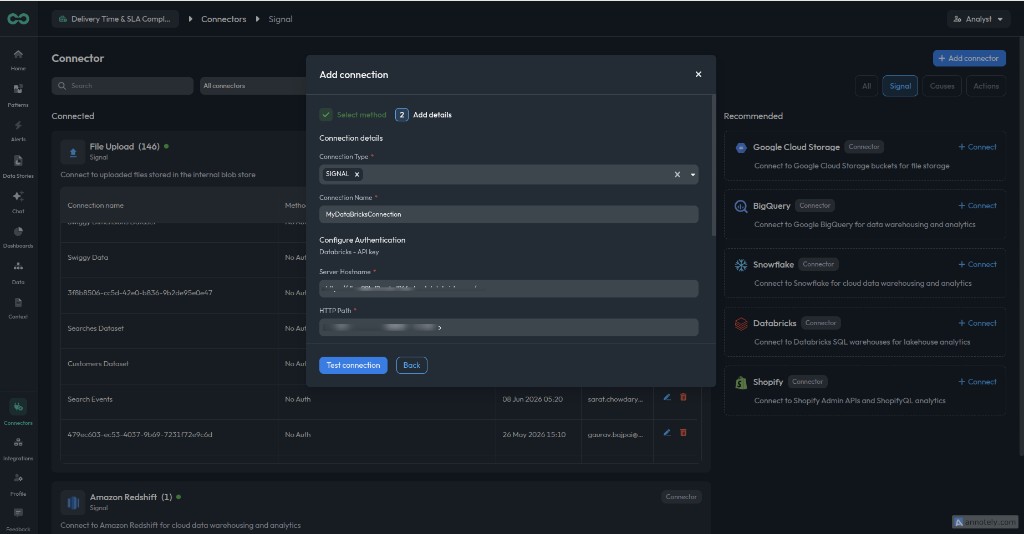The height and width of the screenshot is (534, 1024).
Task: Clear all Connection Type selections
Action: 677,174
